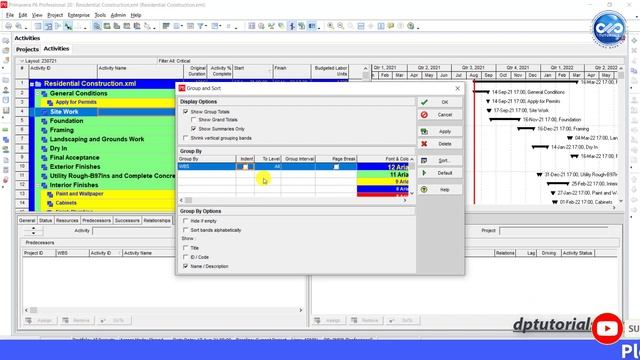
Task: Click the red X icon on Delete
Action: [x=424, y=144]
